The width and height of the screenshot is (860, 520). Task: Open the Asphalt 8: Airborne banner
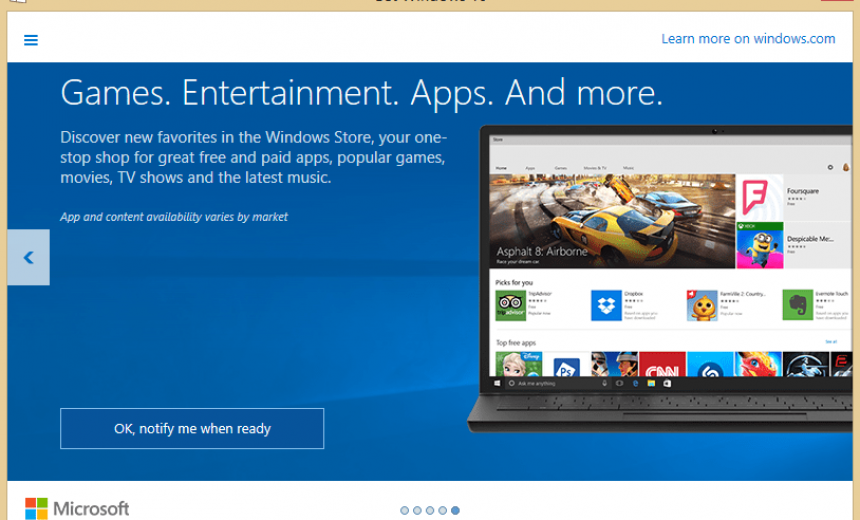pos(611,221)
